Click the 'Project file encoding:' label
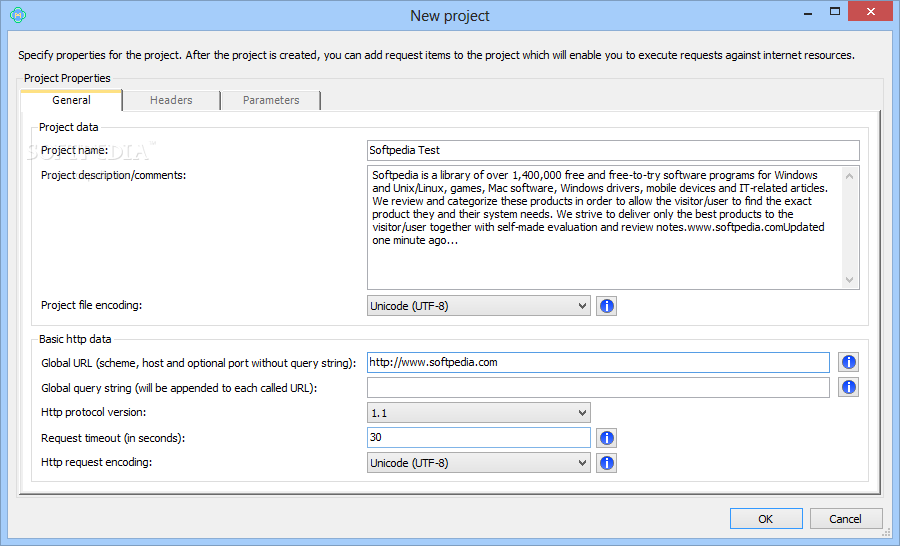This screenshot has width=900, height=546. click(91, 305)
